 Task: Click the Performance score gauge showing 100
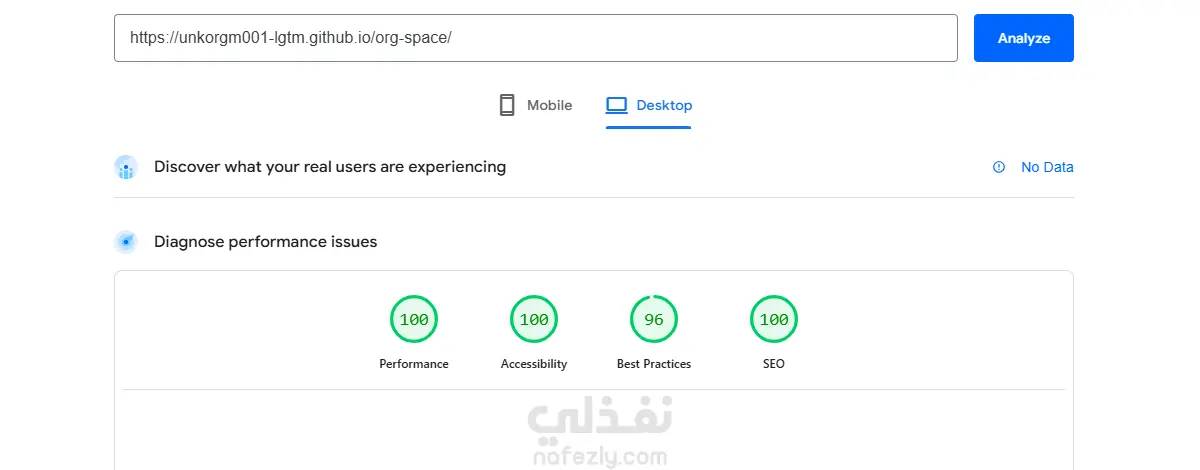[x=414, y=320]
